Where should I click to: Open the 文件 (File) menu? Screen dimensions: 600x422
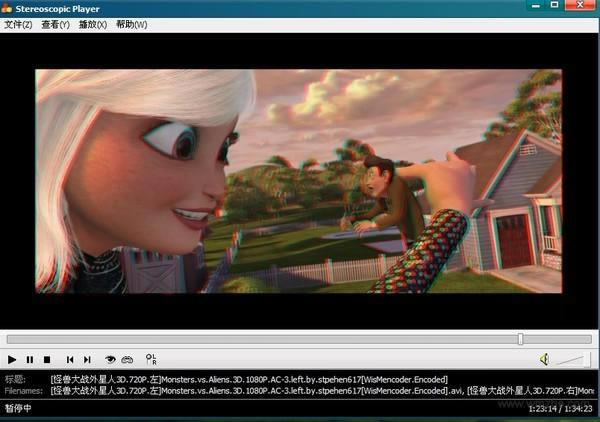pyautogui.click(x=18, y=24)
